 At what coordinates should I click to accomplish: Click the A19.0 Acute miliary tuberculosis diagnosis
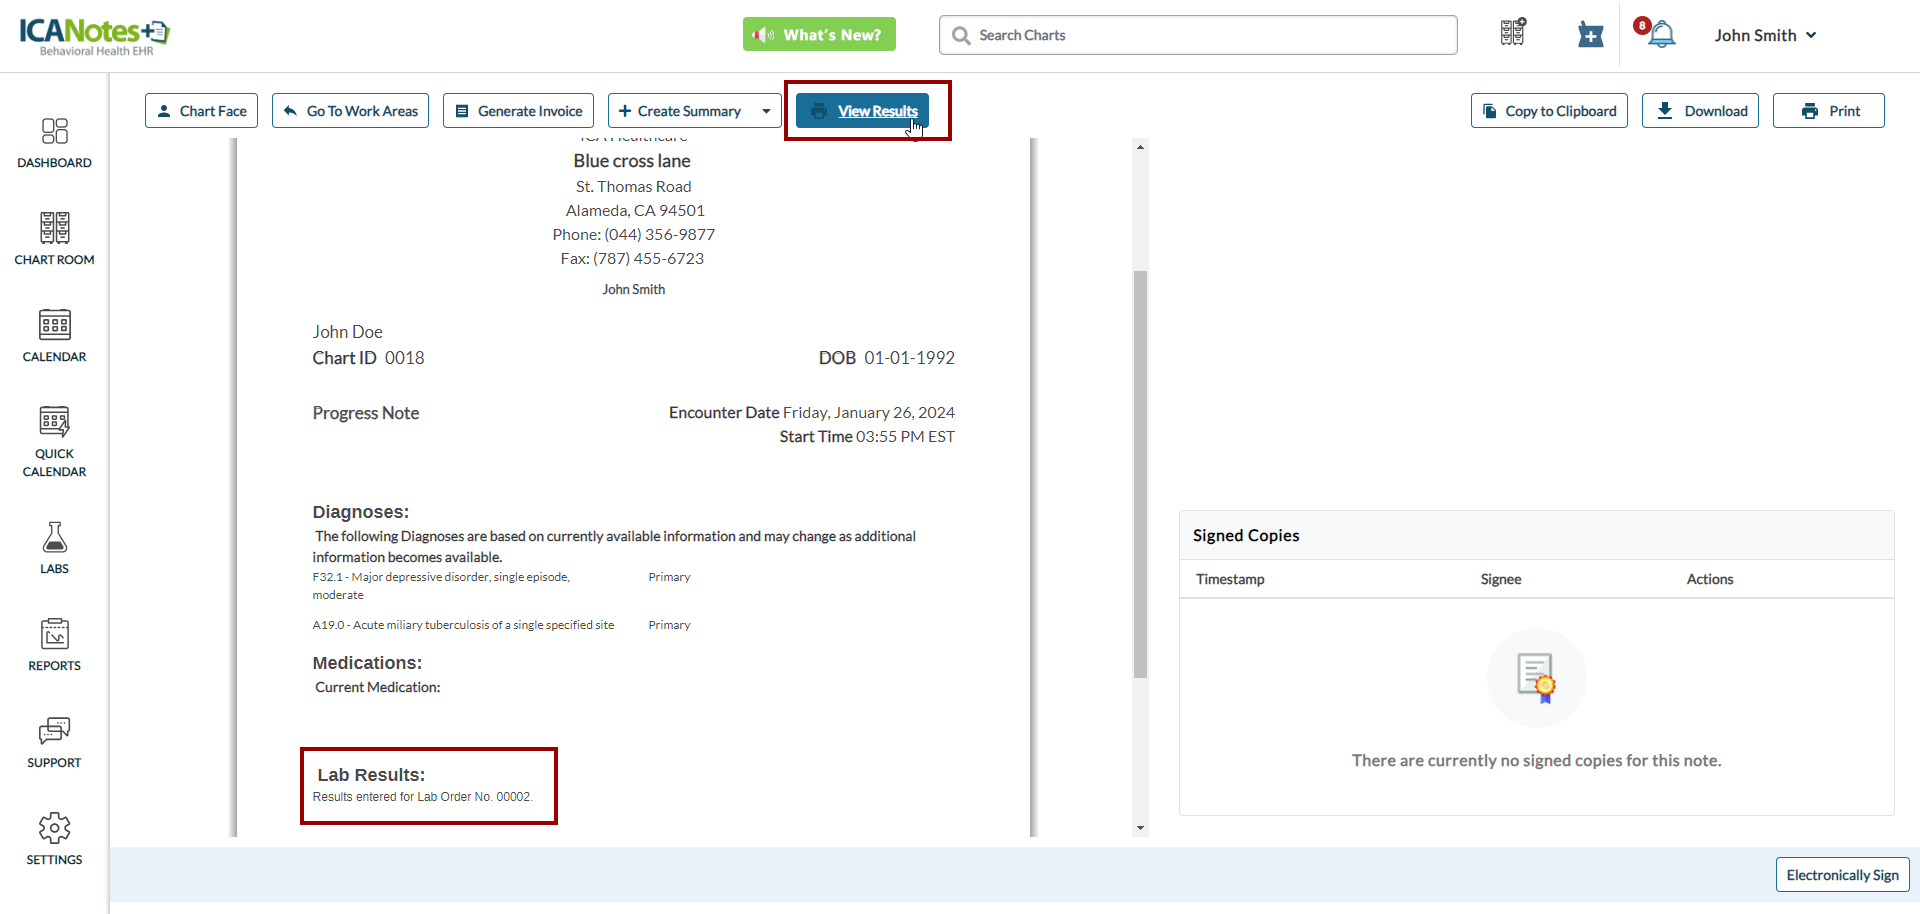point(463,625)
